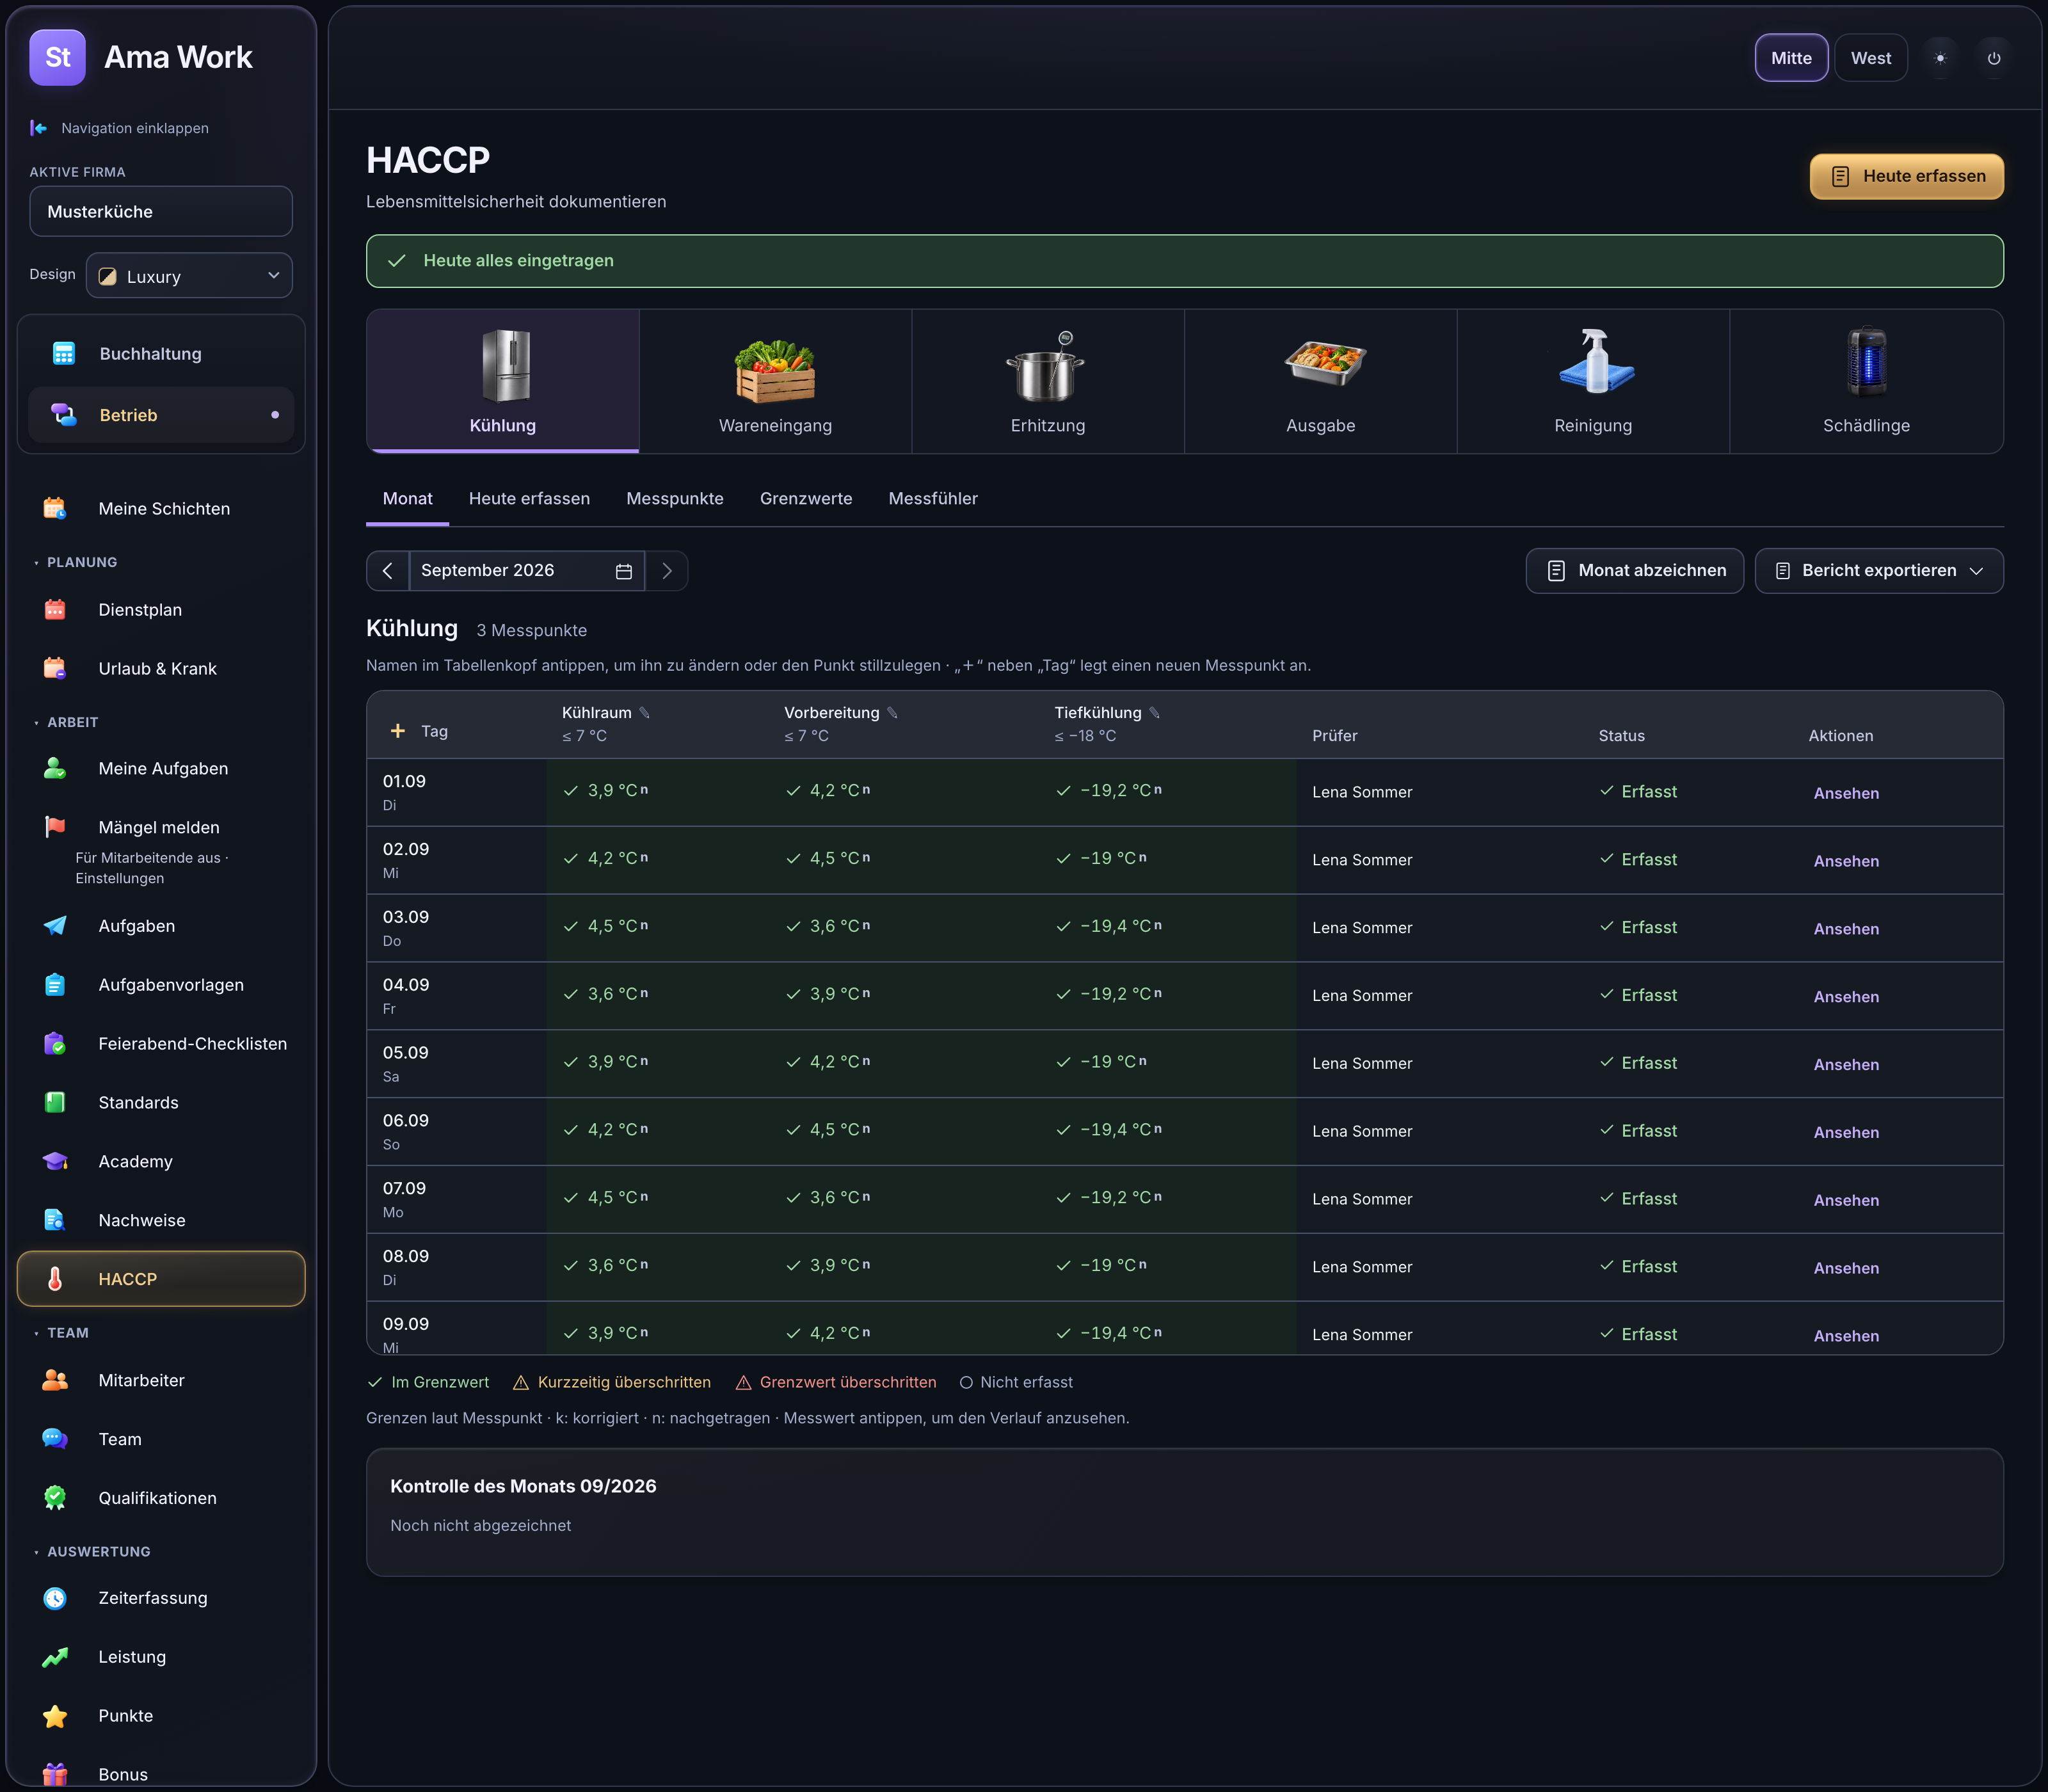Click Monat abzeichnen button

pos(1634,571)
